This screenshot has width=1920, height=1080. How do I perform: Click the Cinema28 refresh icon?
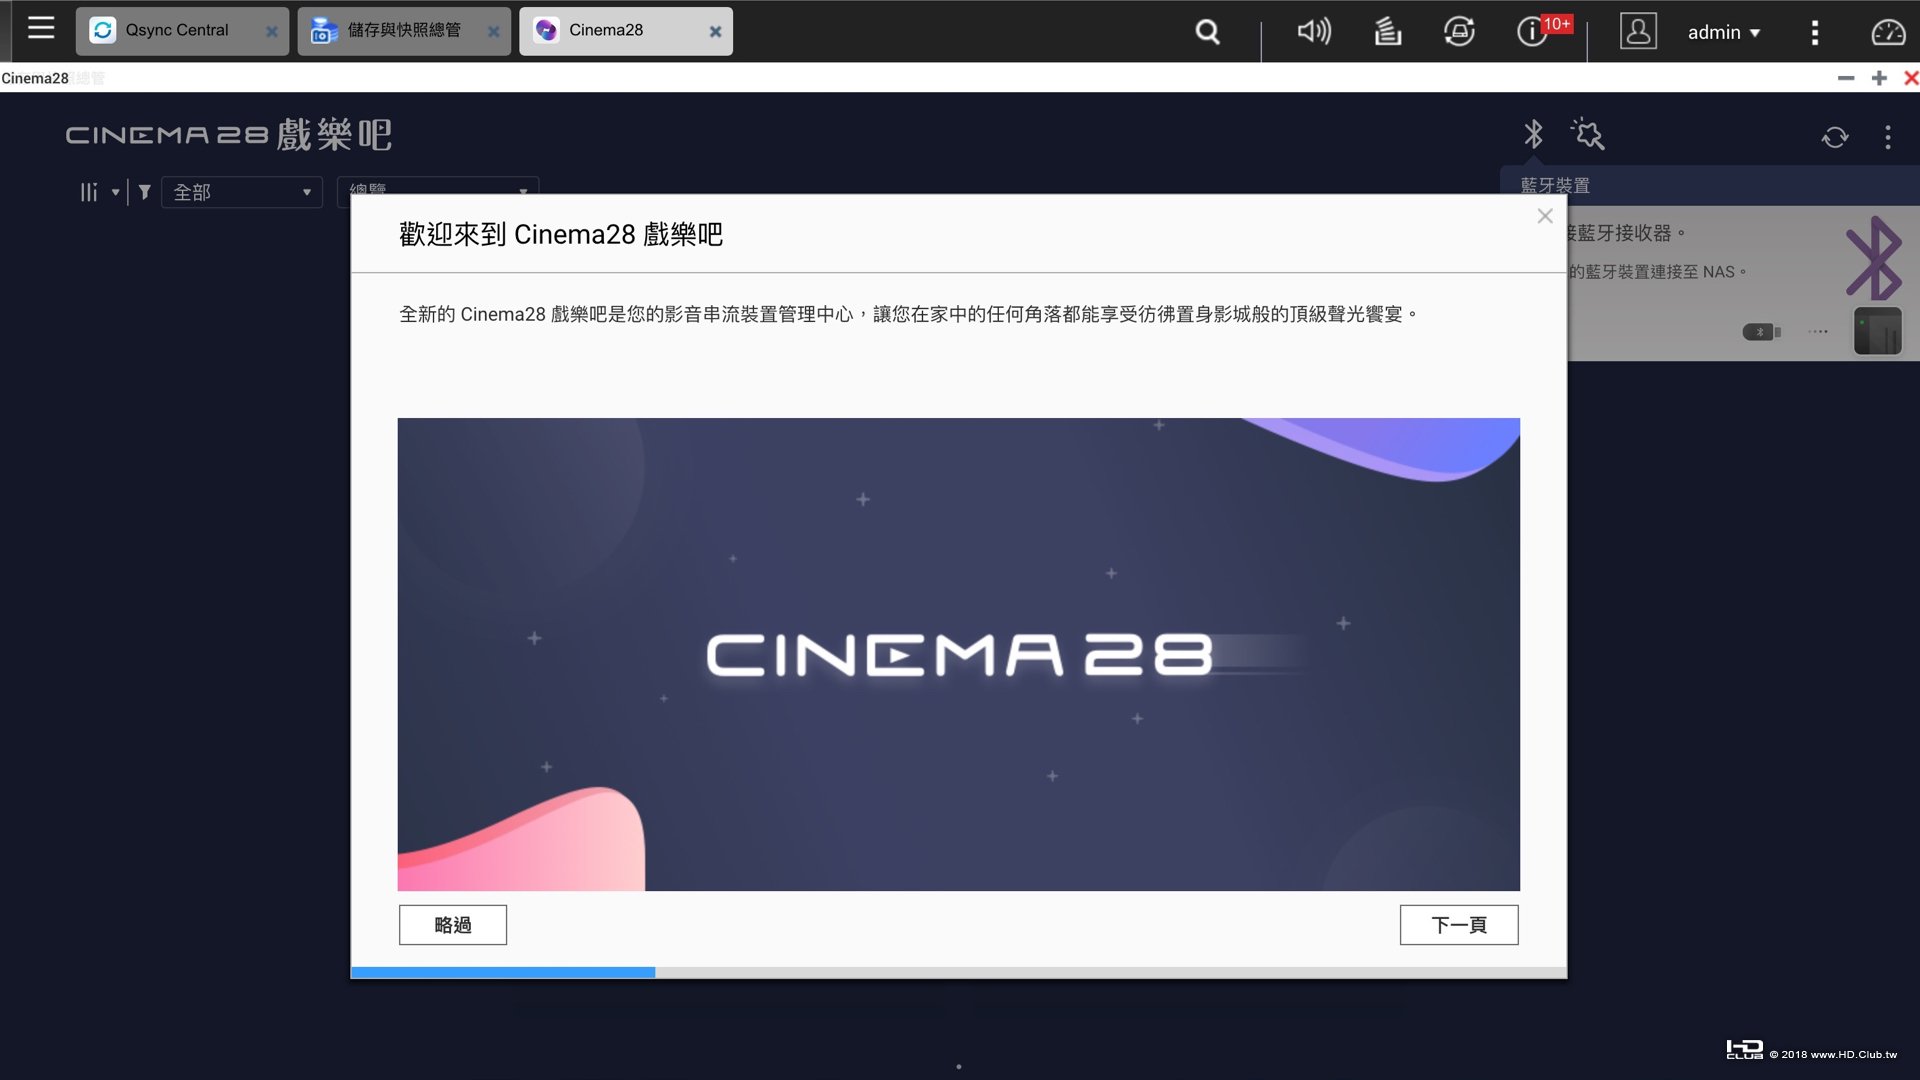tap(1835, 137)
